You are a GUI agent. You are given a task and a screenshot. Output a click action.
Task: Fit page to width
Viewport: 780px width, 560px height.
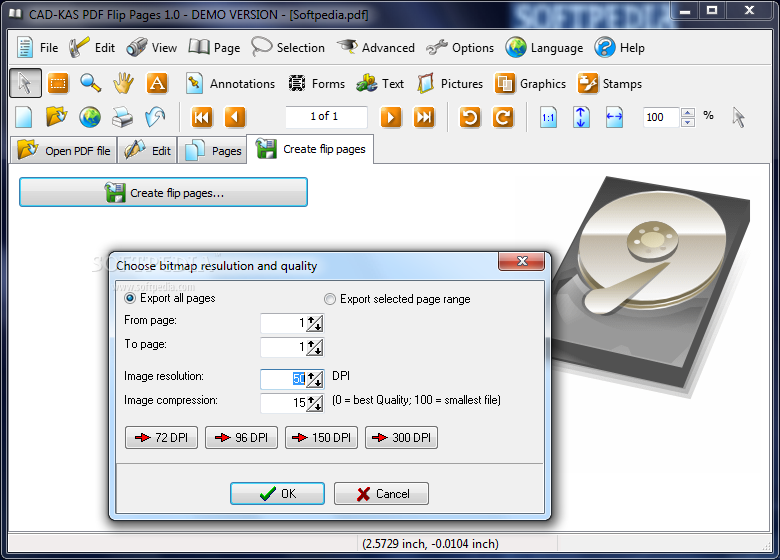[614, 117]
